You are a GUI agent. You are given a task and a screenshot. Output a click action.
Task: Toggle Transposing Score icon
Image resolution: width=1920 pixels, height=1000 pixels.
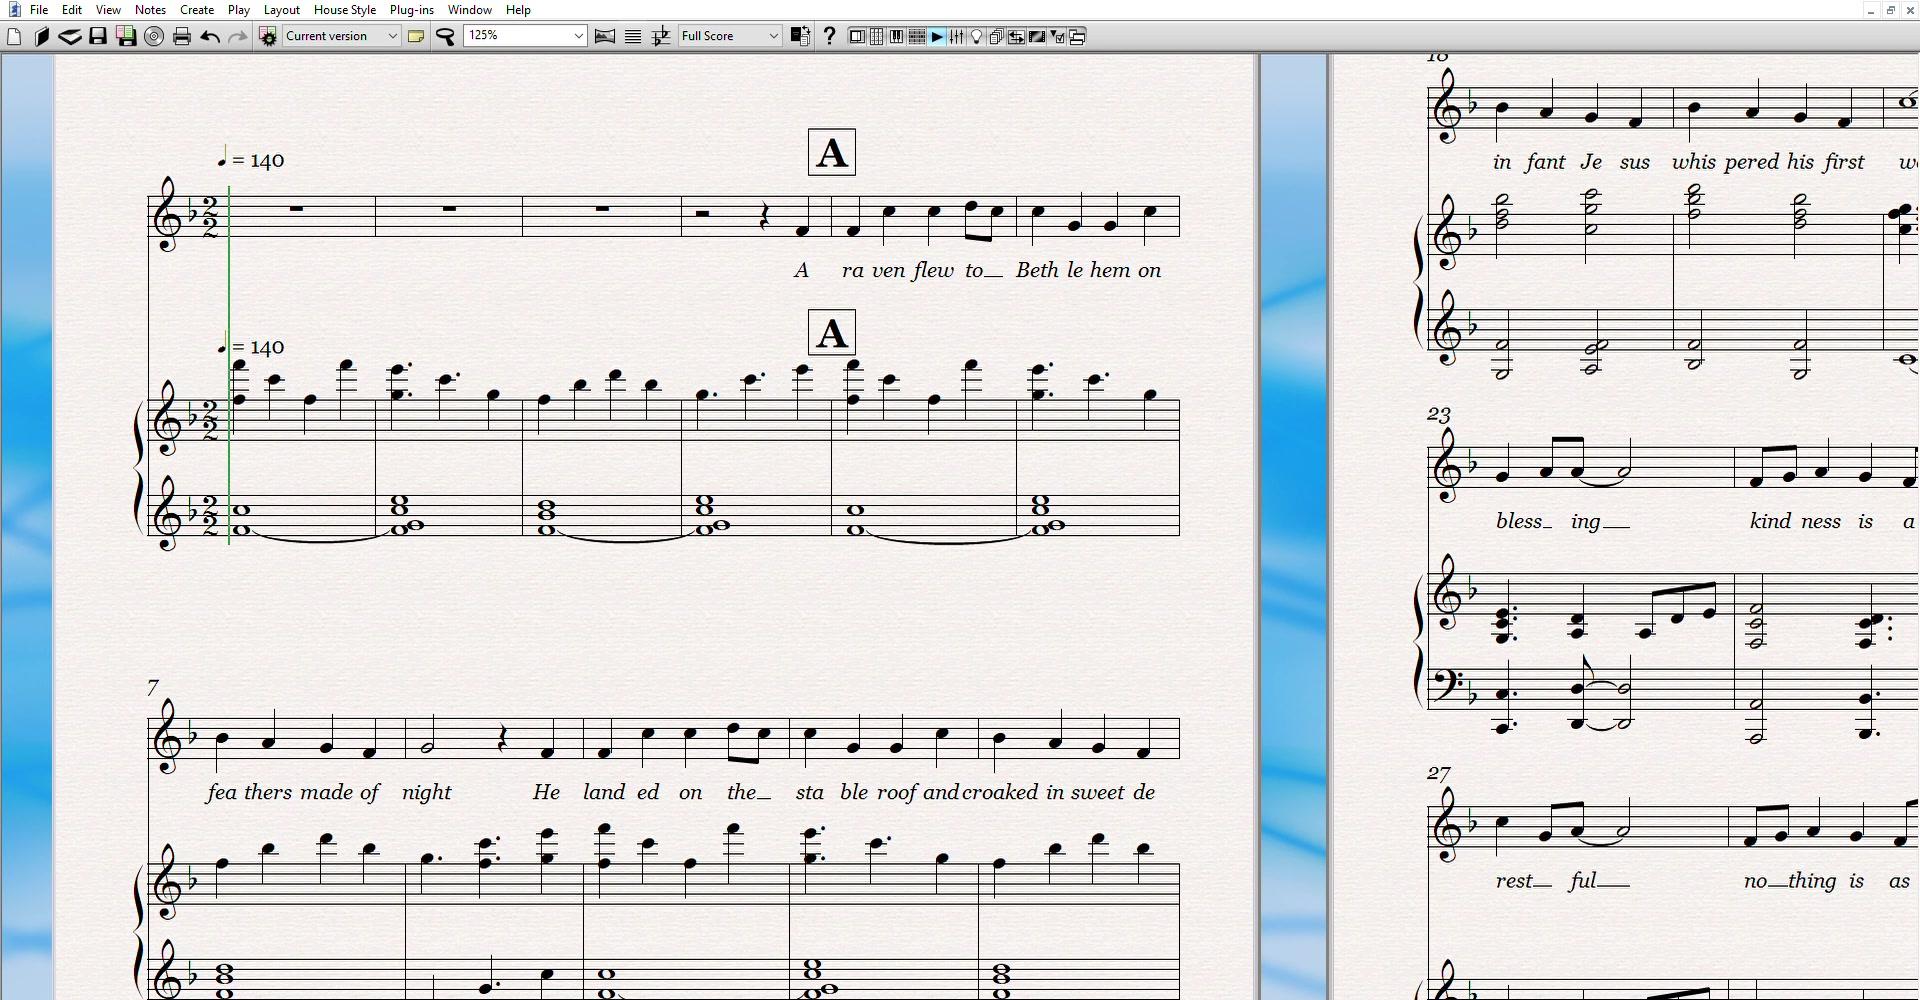[661, 37]
